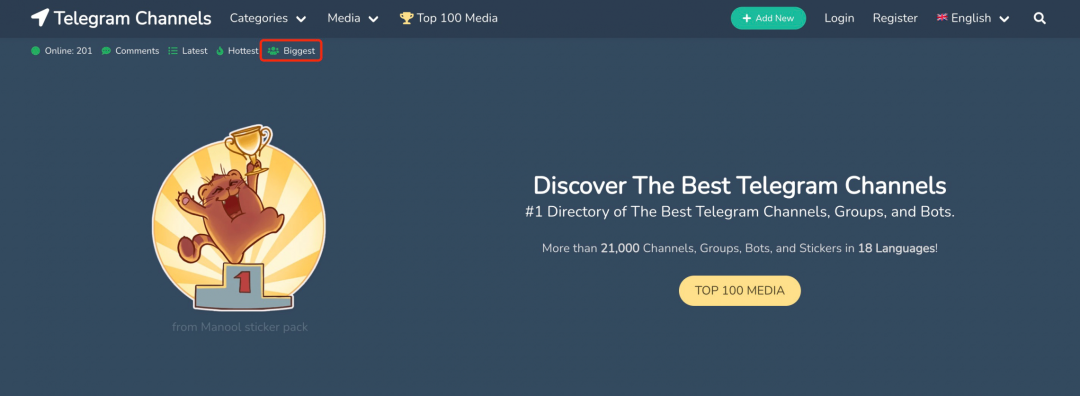Open the Register link
Image resolution: width=1080 pixels, height=396 pixels.
pyautogui.click(x=895, y=19)
